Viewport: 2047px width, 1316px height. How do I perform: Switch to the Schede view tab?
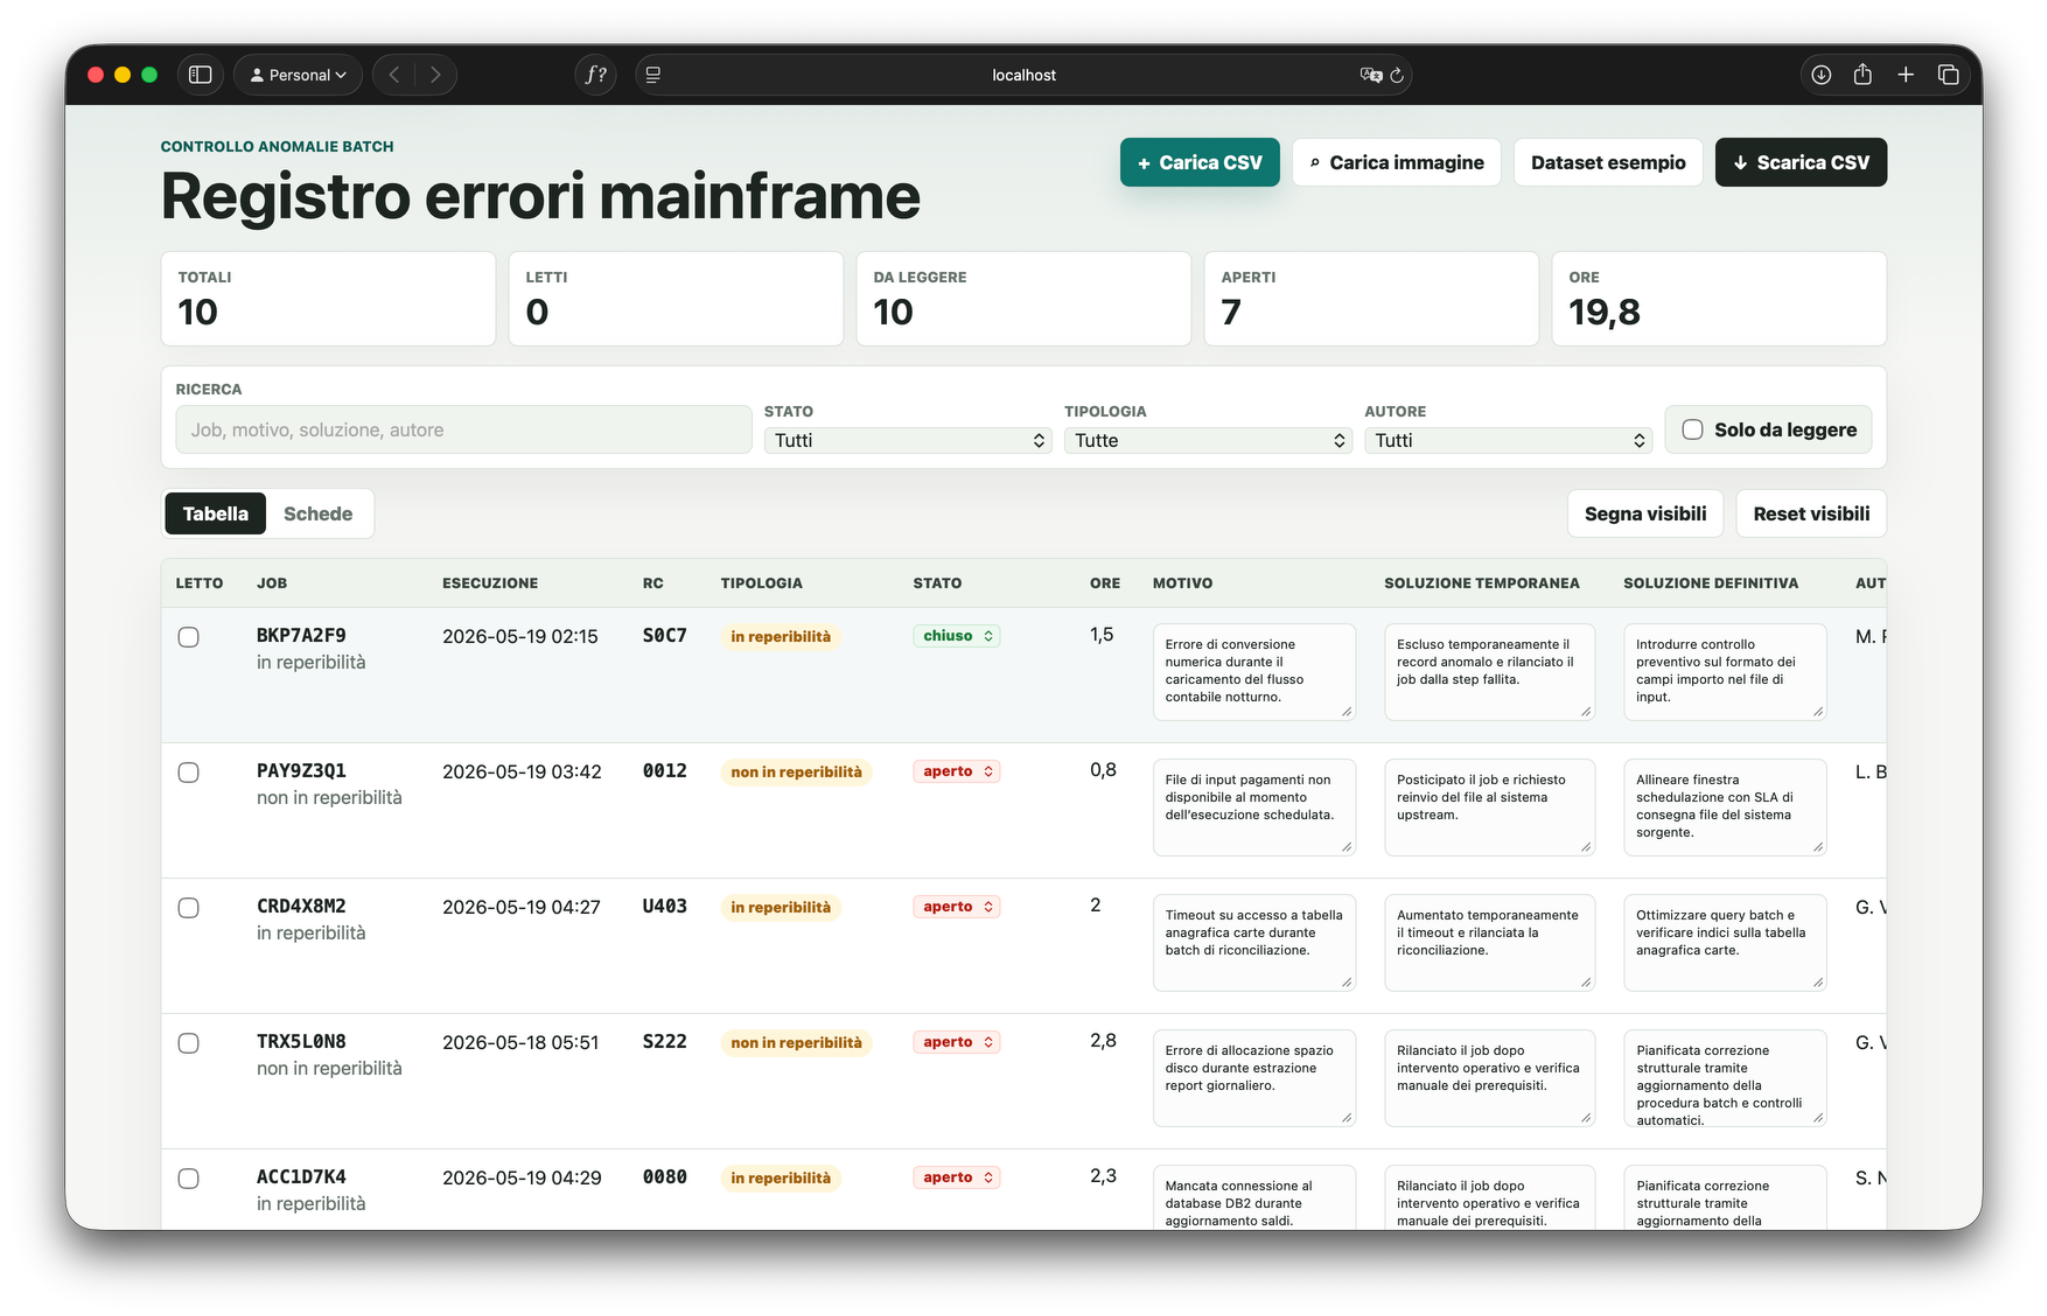pos(317,513)
